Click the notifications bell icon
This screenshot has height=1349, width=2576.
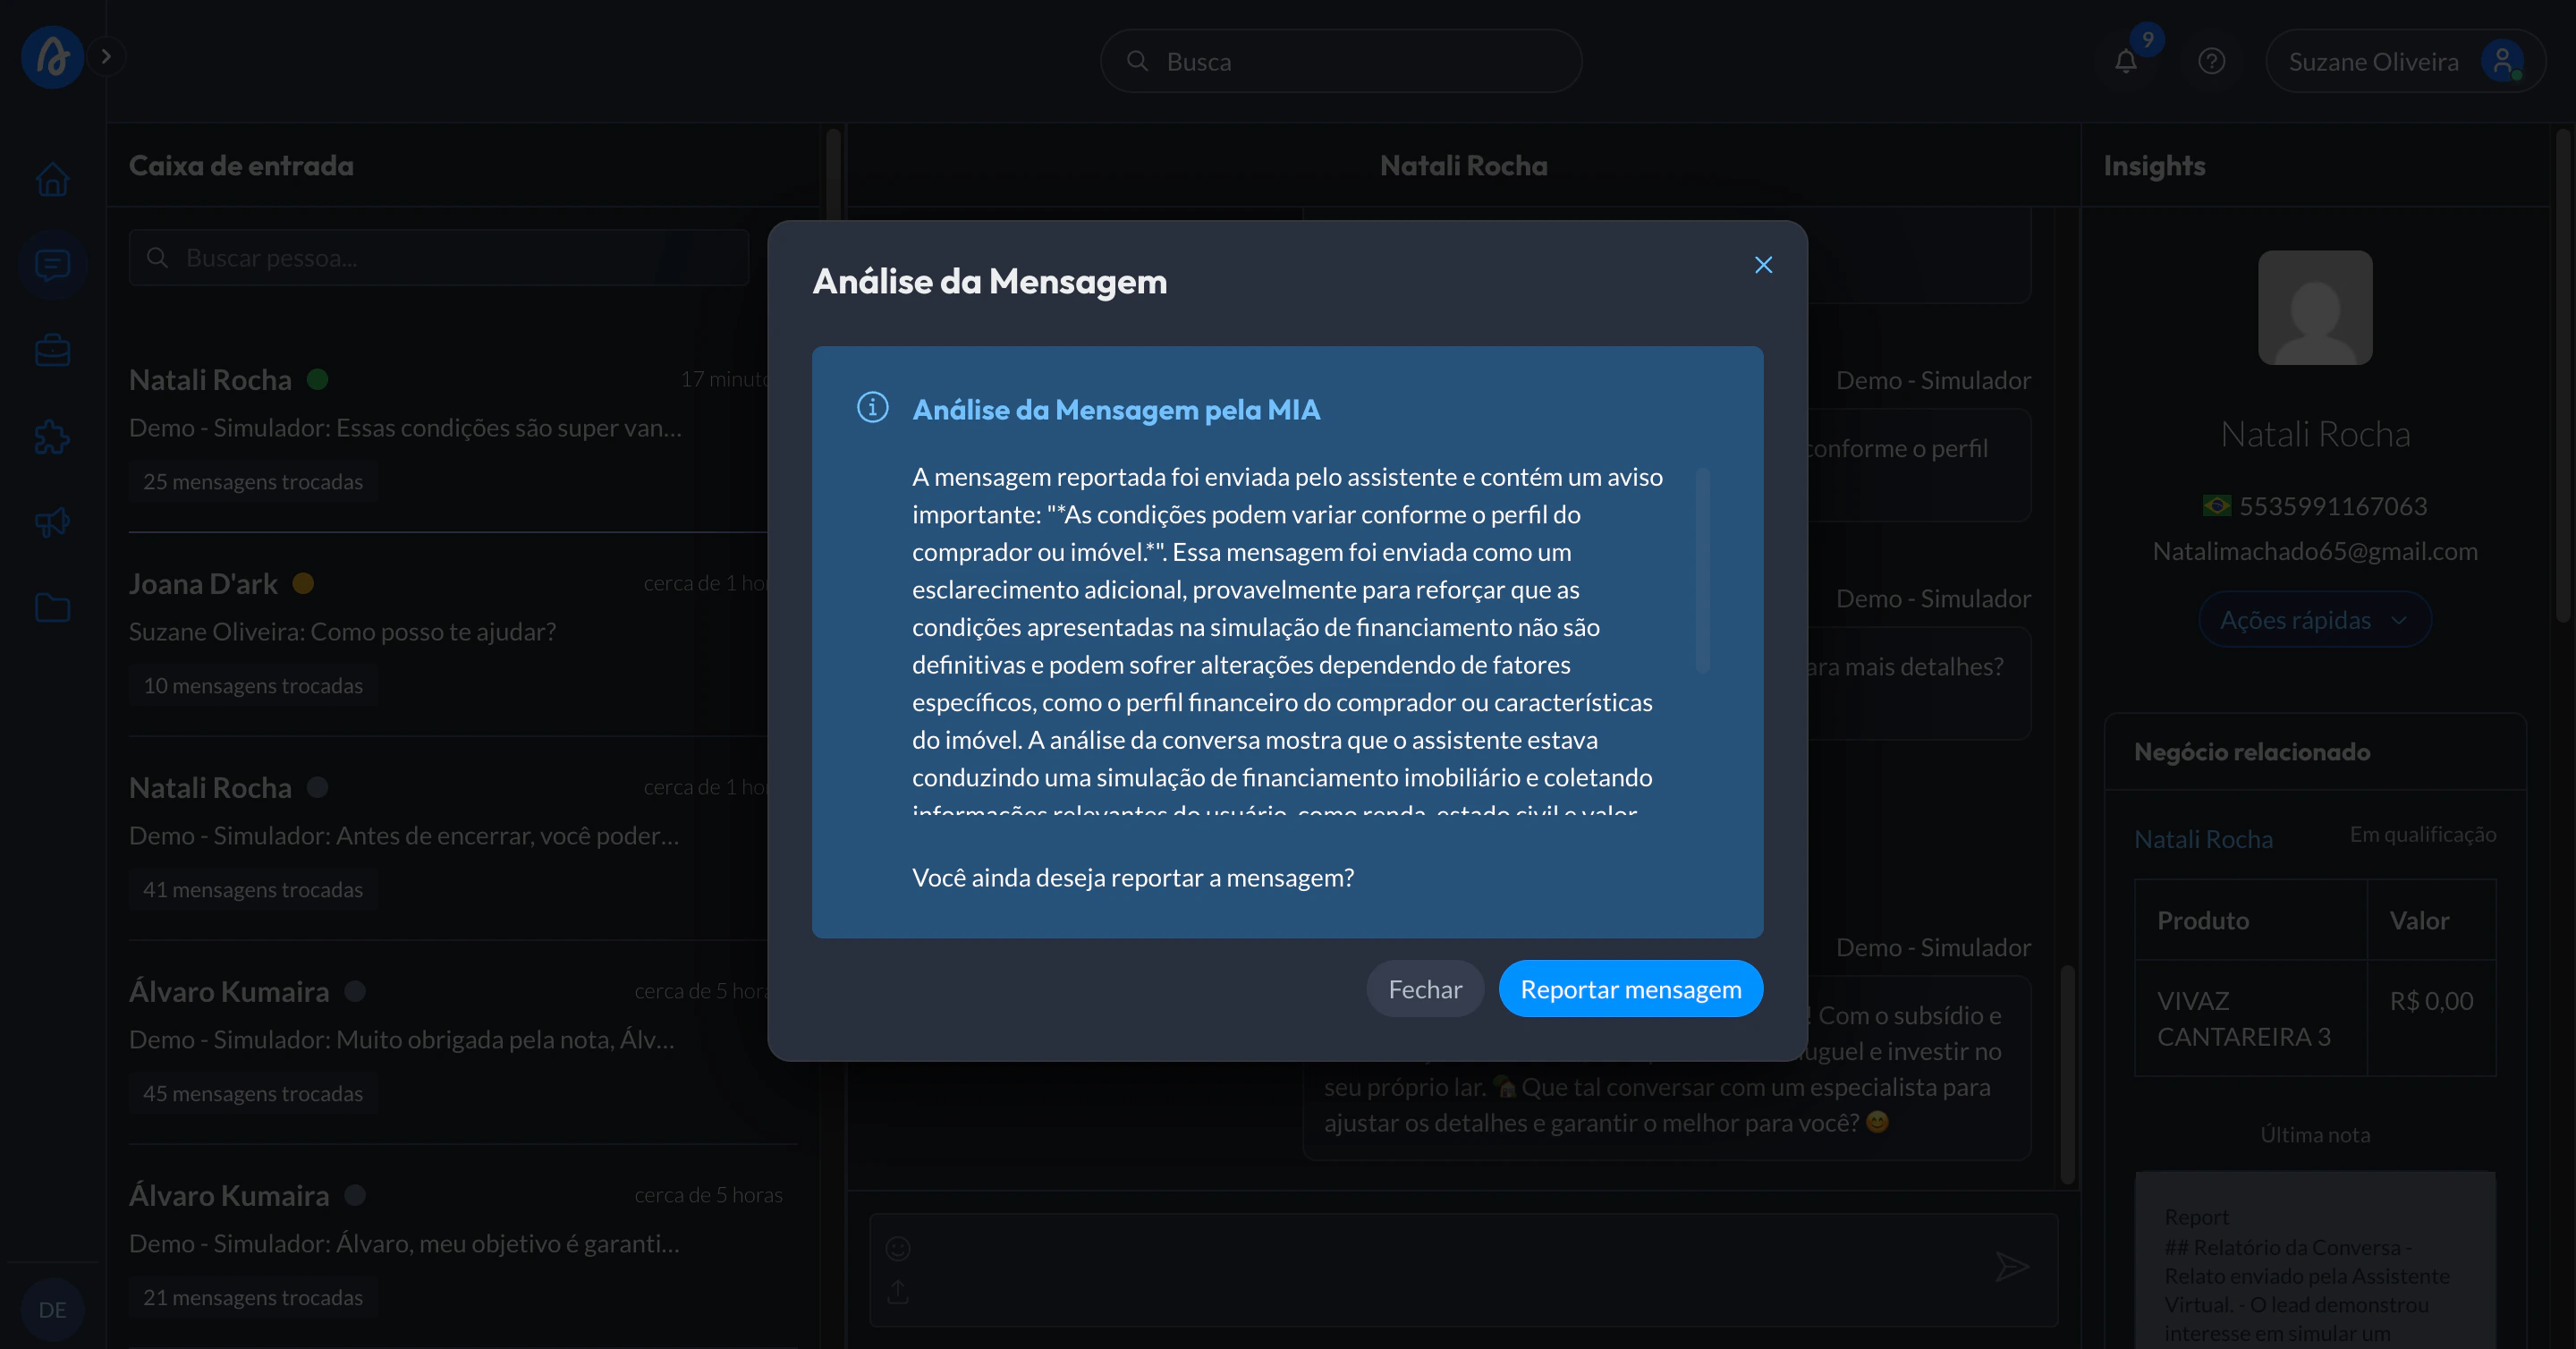click(2125, 62)
